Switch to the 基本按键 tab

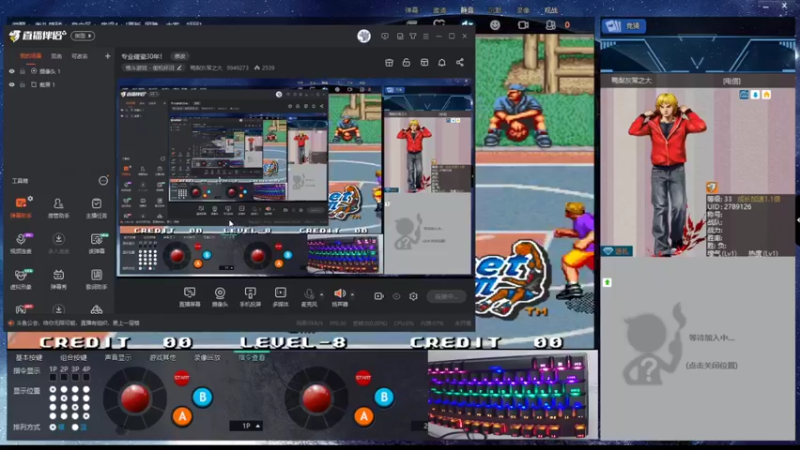29,358
